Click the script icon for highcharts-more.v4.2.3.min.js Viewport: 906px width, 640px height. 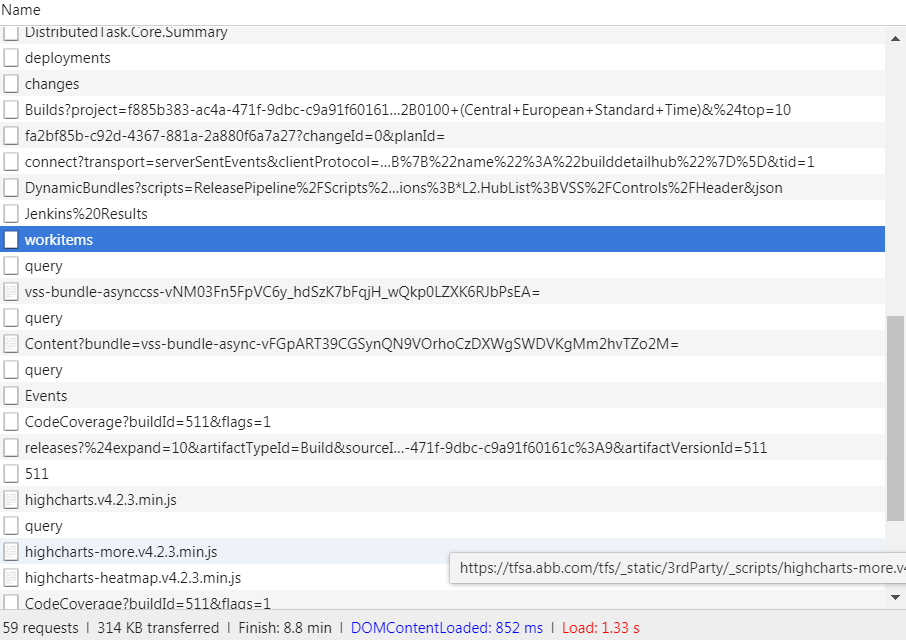point(10,551)
